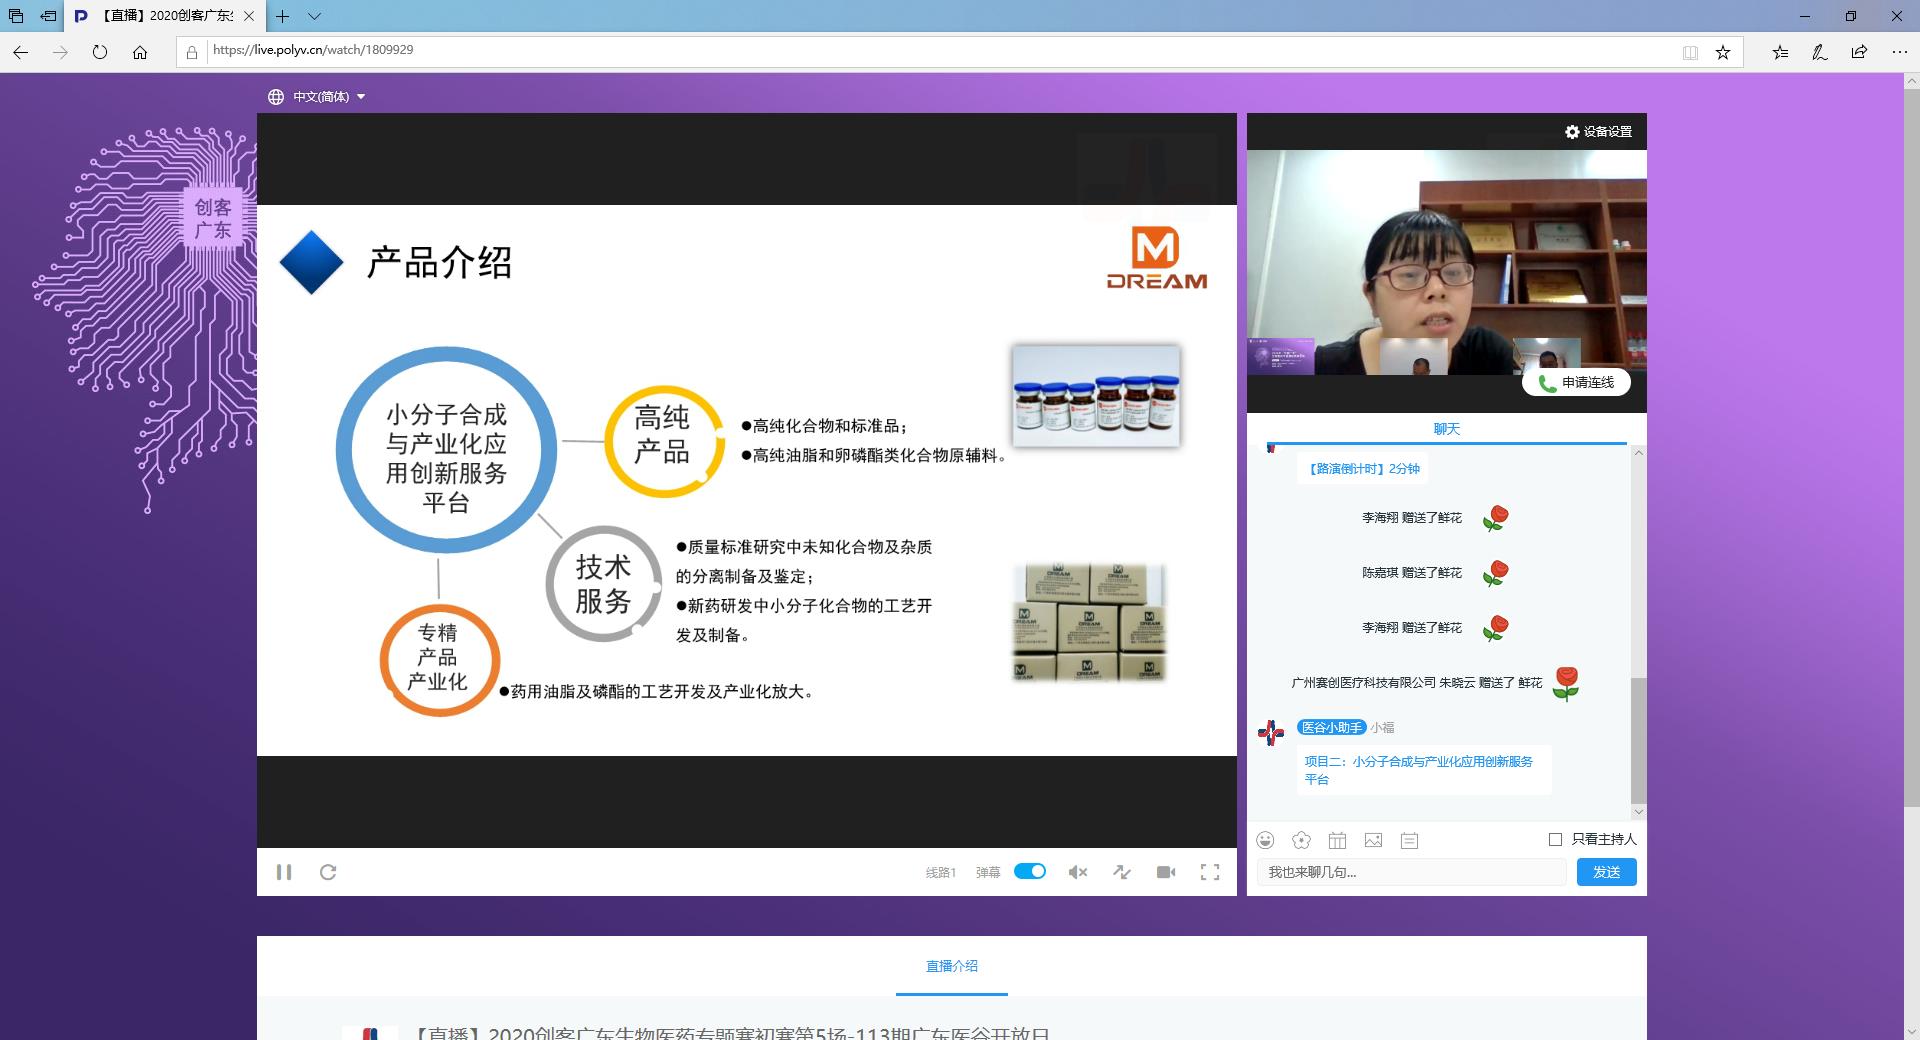The height and width of the screenshot is (1040, 1920).
Task: Send a chat message with the 发送 button
Action: coord(1606,872)
